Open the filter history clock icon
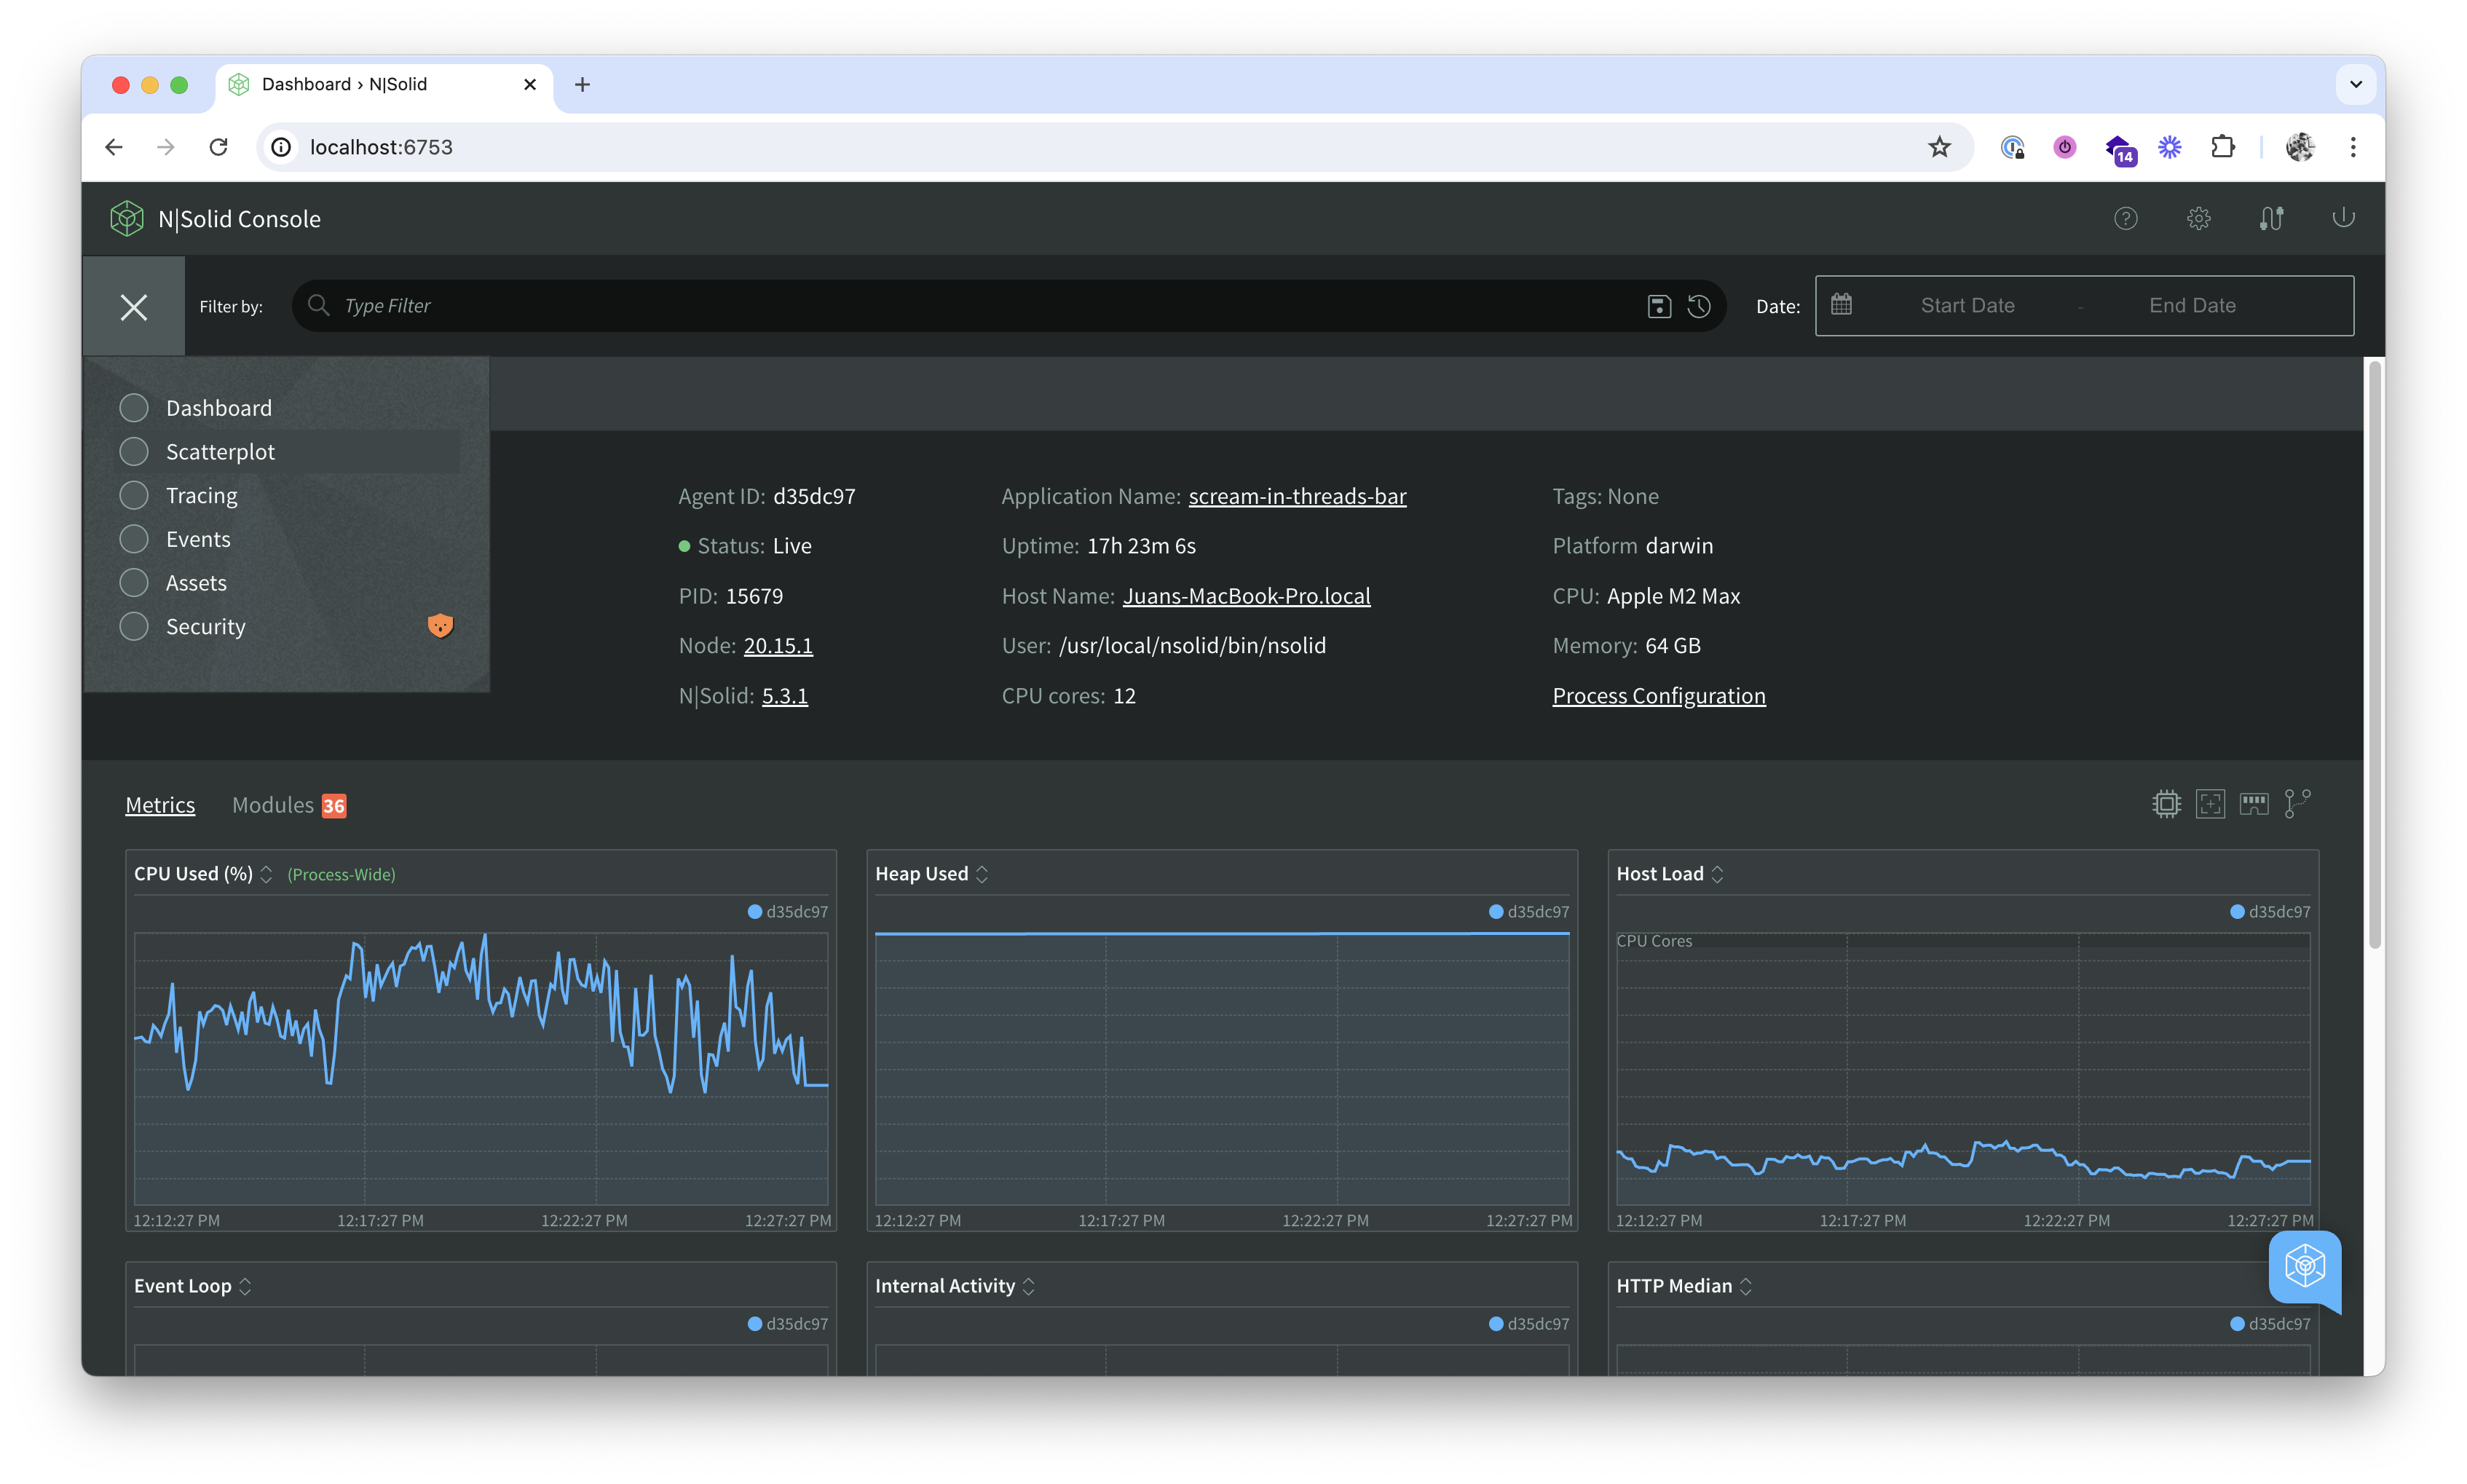This screenshot has width=2467, height=1484. coord(1699,306)
